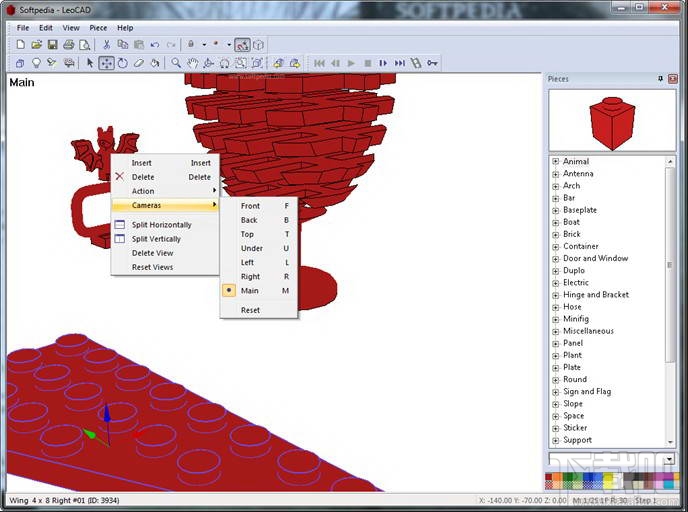Open the Piece menu

[x=98, y=28]
